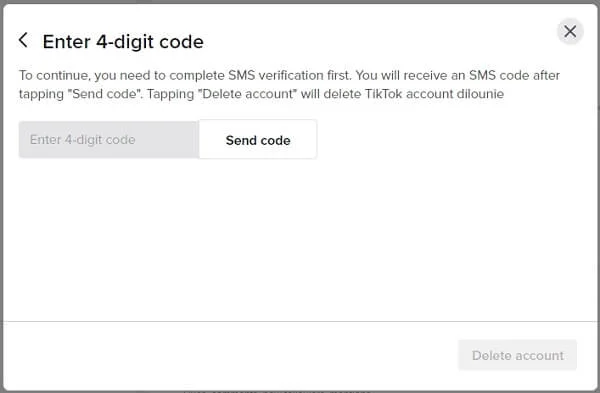Click the word "account" just before dilounie
Image resolution: width=600 pixels, height=393 pixels.
[x=429, y=94]
